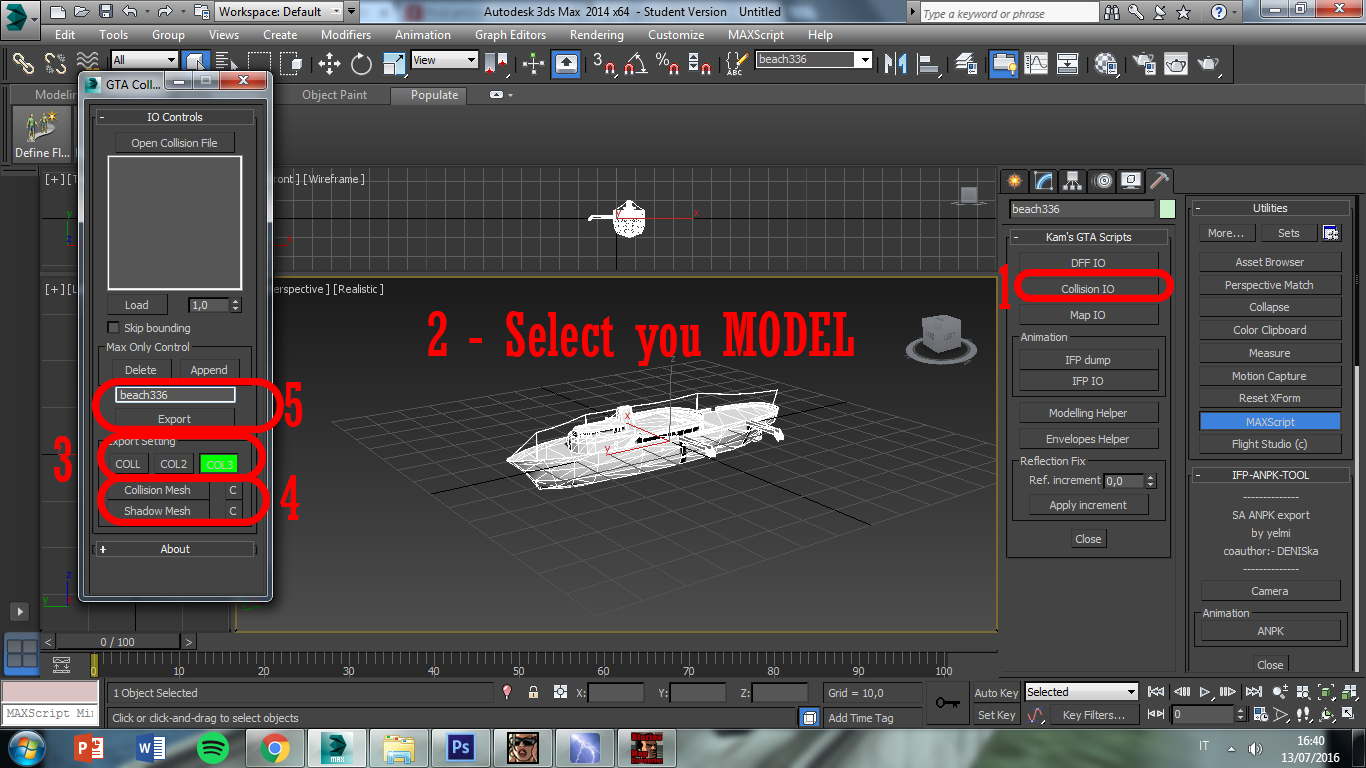Collapse the IO Controls rollout
1366x768 pixels.
click(x=175, y=117)
